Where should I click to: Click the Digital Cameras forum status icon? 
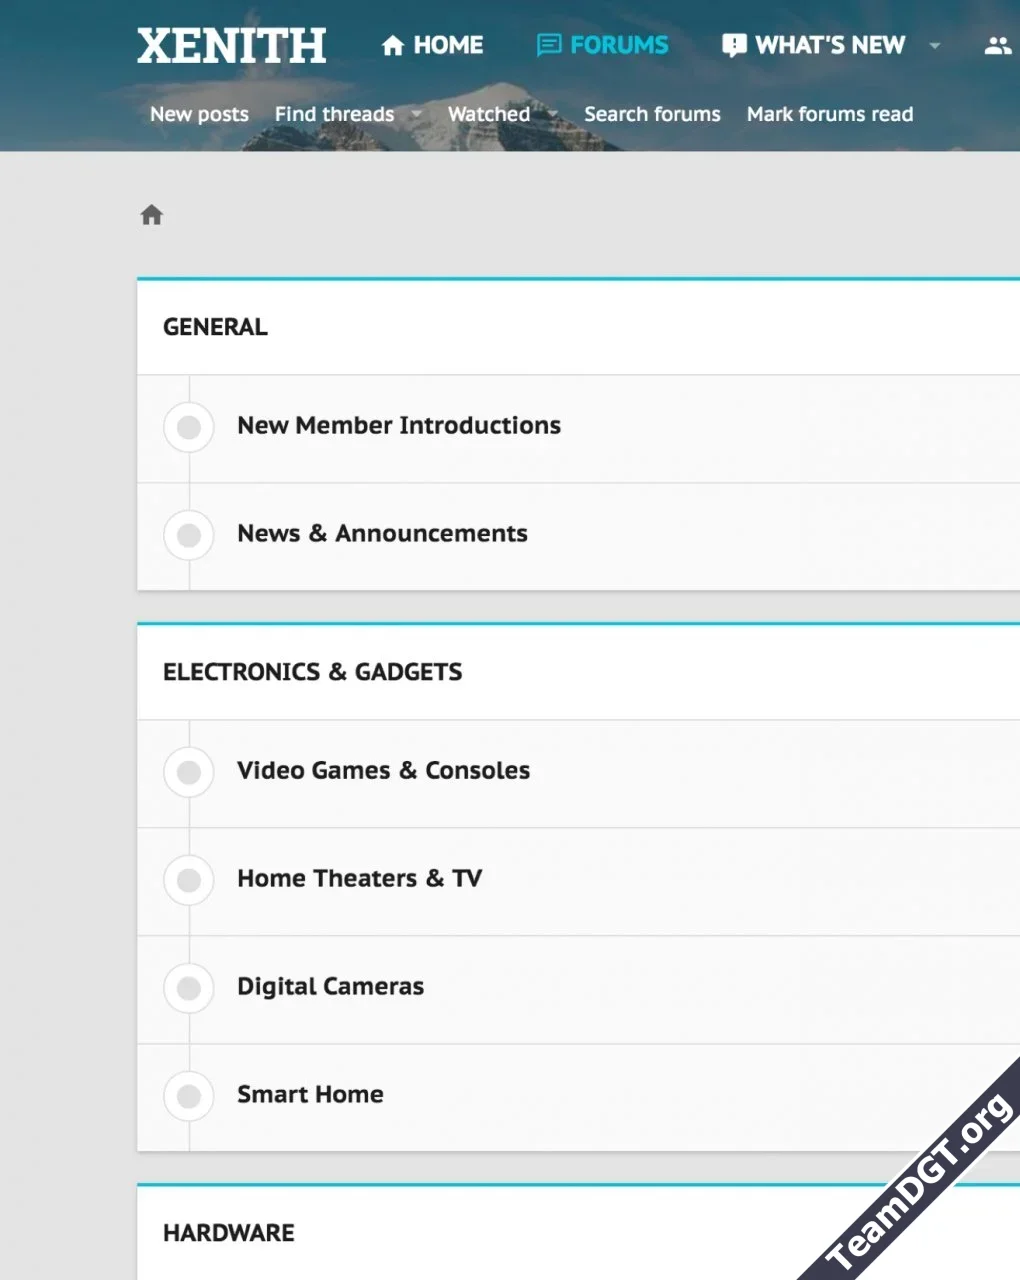[188, 989]
